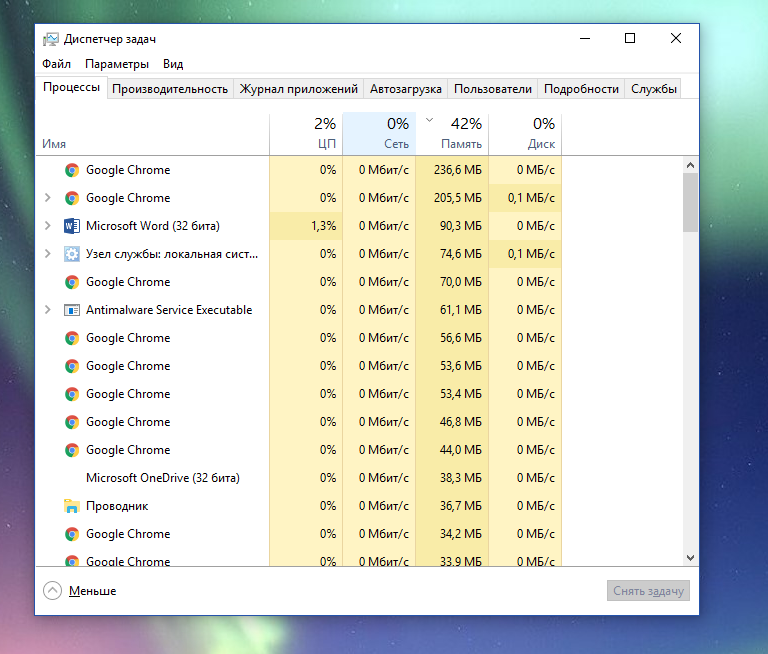The height and width of the screenshot is (654, 768).
Task: Click the 36,7 МБ memory value
Action: point(460,506)
